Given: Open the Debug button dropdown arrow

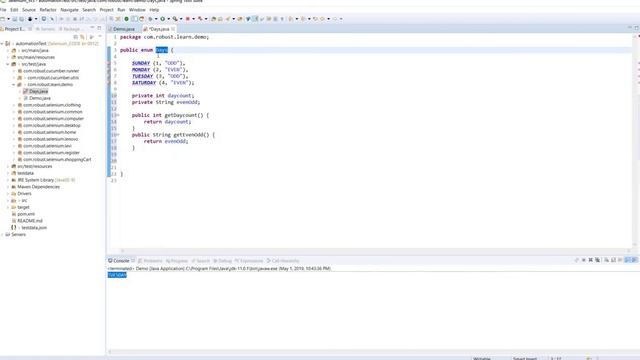Looking at the screenshot, I should tap(156, 19).
